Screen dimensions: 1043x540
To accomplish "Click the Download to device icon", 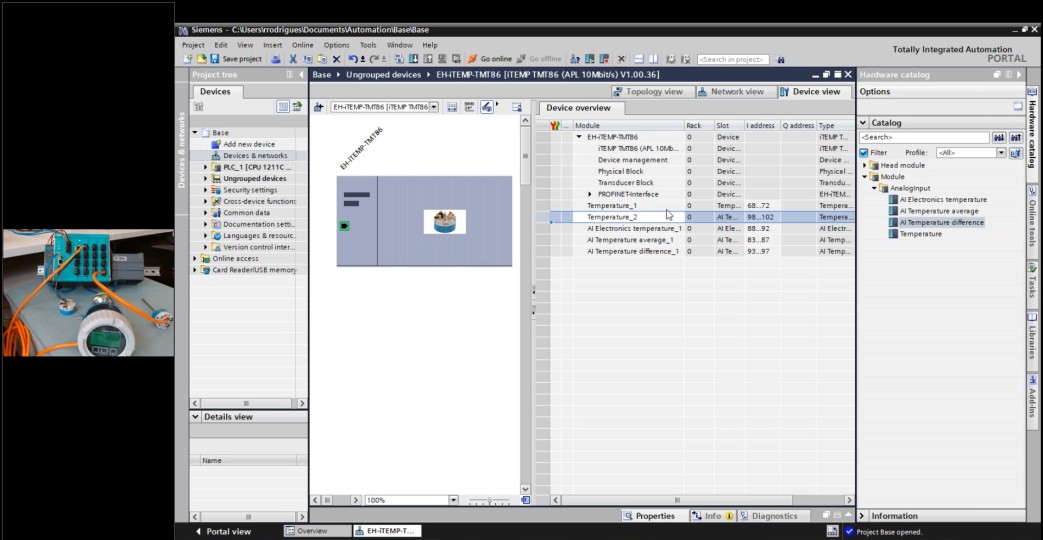I will click(x=414, y=59).
